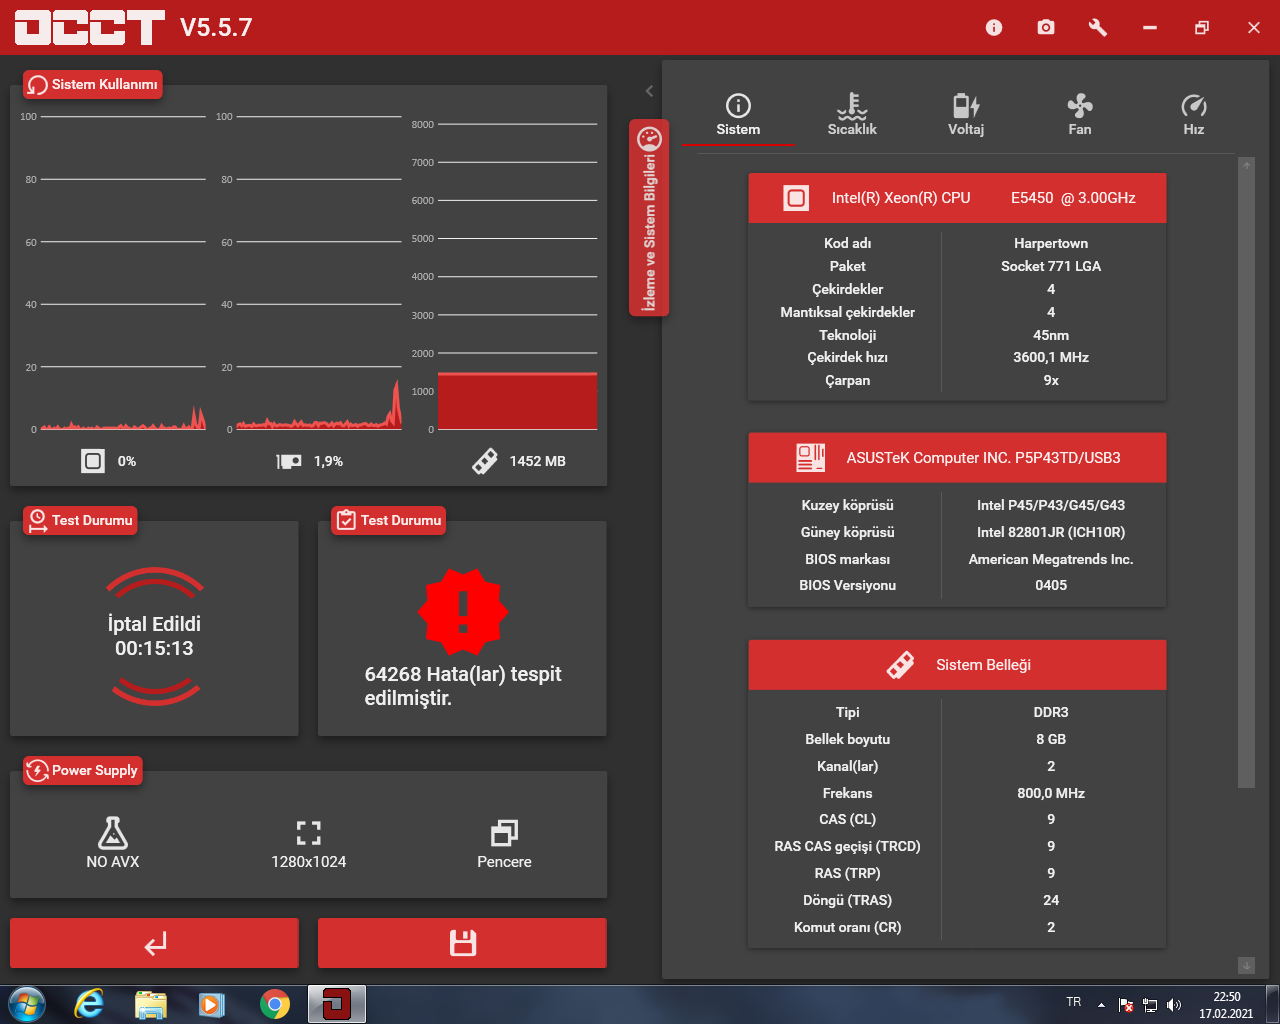Viewport: 1280px width, 1024px height.
Task: Click the 'American Megatrends Inc.' BIOS value
Action: click(1051, 559)
